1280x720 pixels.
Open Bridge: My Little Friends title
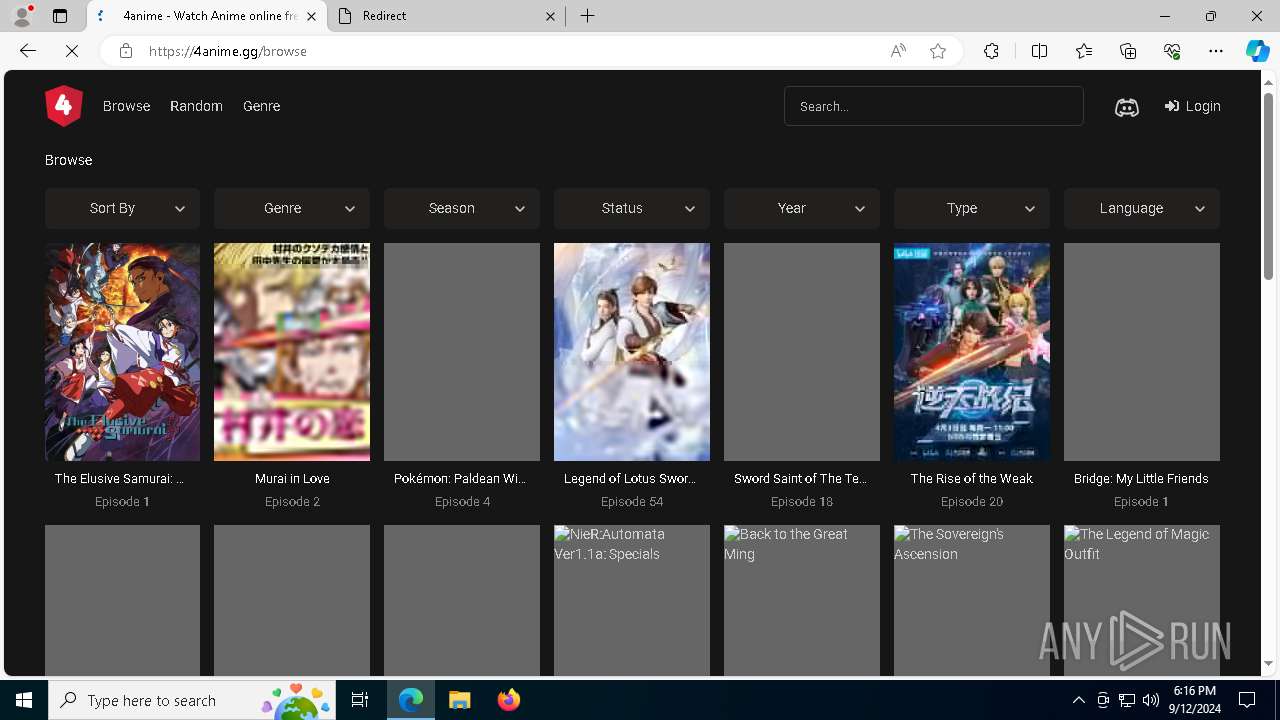[1141, 479]
